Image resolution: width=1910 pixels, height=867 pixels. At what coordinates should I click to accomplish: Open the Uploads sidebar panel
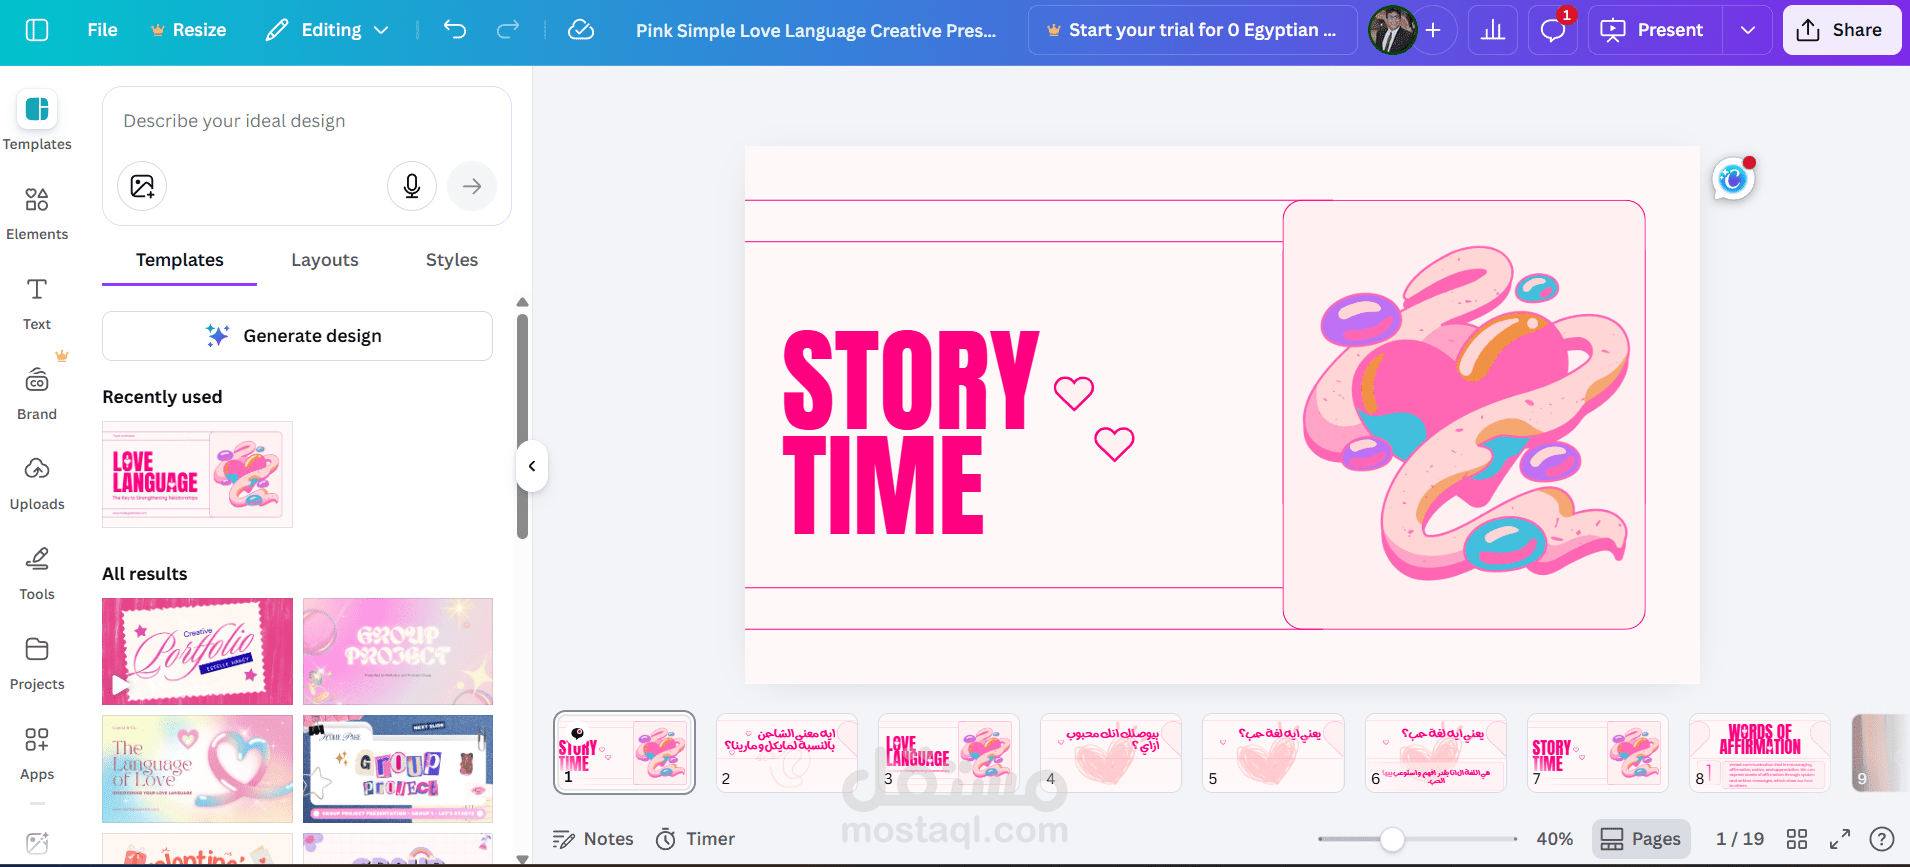pyautogui.click(x=37, y=483)
